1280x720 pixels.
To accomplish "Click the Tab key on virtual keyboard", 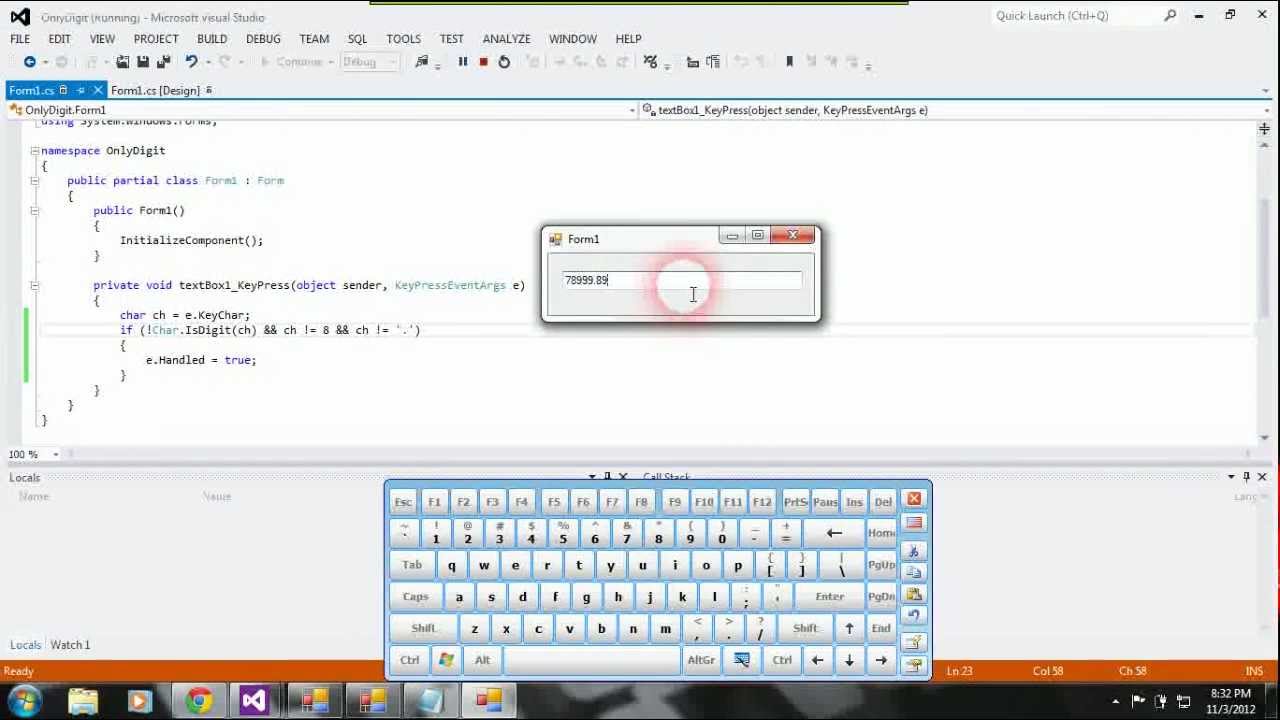I will coord(412,565).
